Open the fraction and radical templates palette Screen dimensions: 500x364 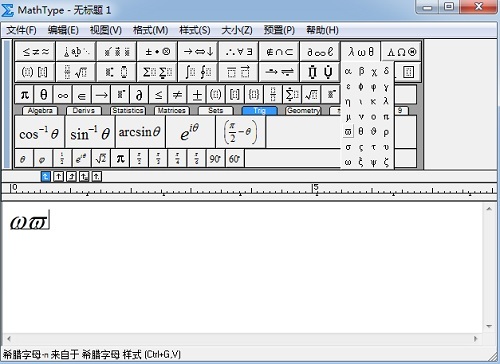point(76,72)
